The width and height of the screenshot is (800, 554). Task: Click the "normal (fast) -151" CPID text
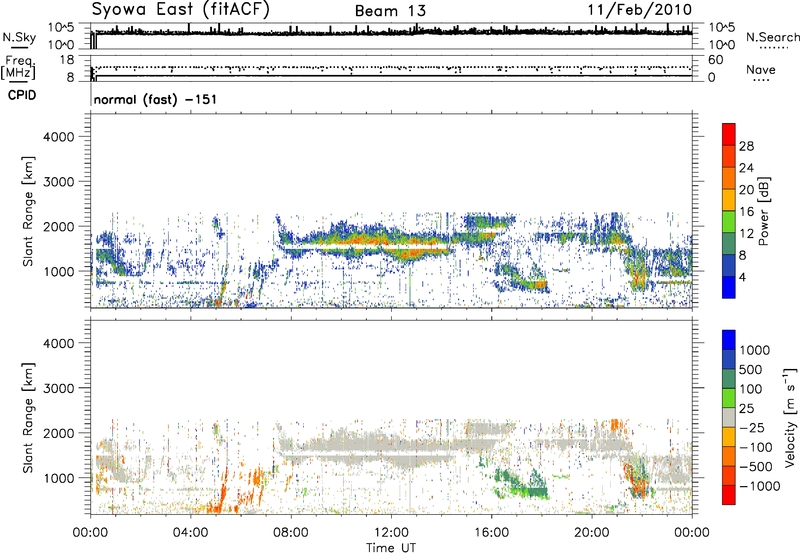[x=155, y=99]
